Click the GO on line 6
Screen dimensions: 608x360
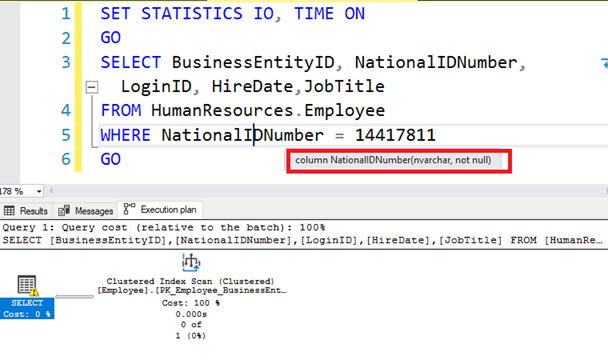[111, 159]
